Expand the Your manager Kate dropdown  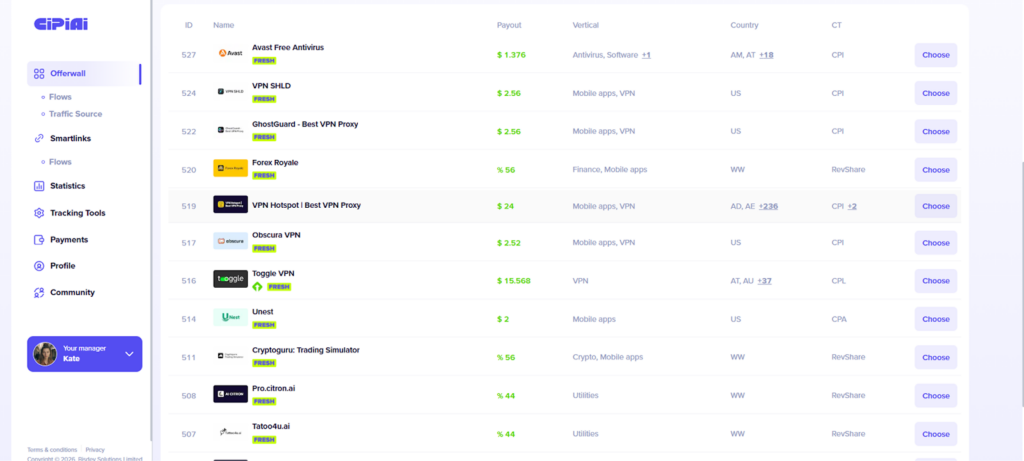pyautogui.click(x=129, y=354)
